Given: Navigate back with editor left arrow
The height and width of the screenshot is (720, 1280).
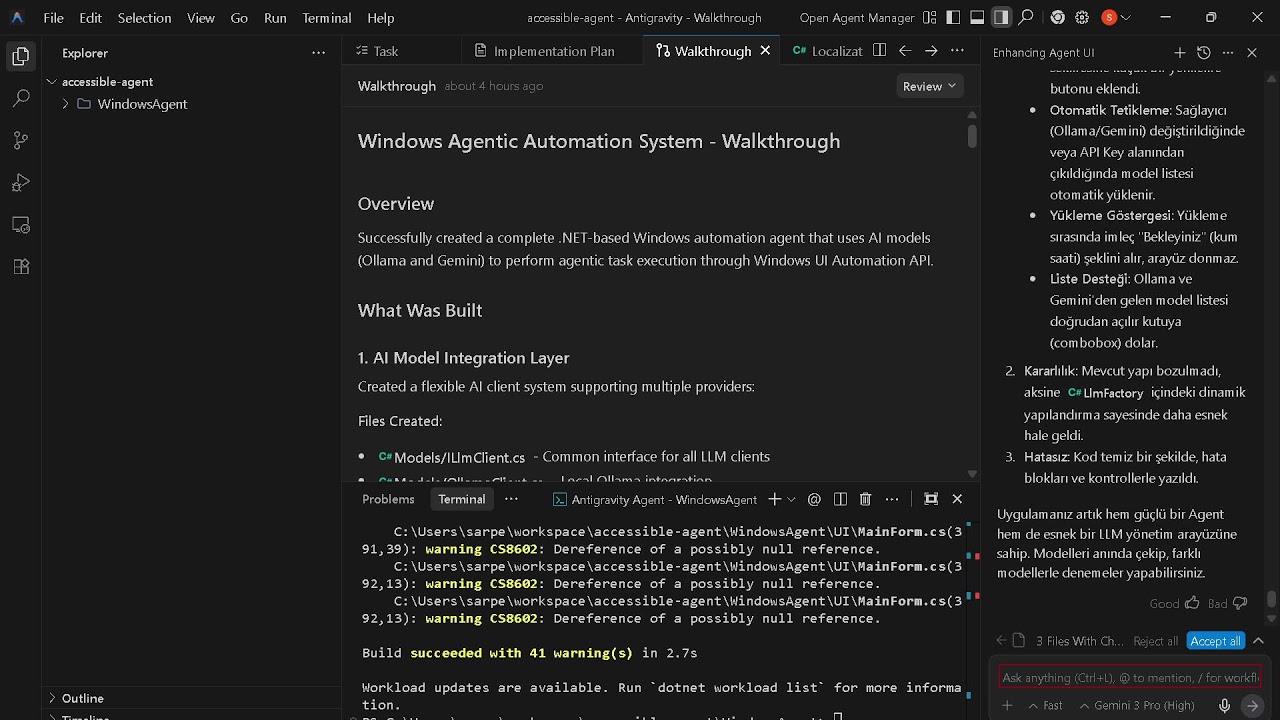Looking at the screenshot, I should point(905,51).
